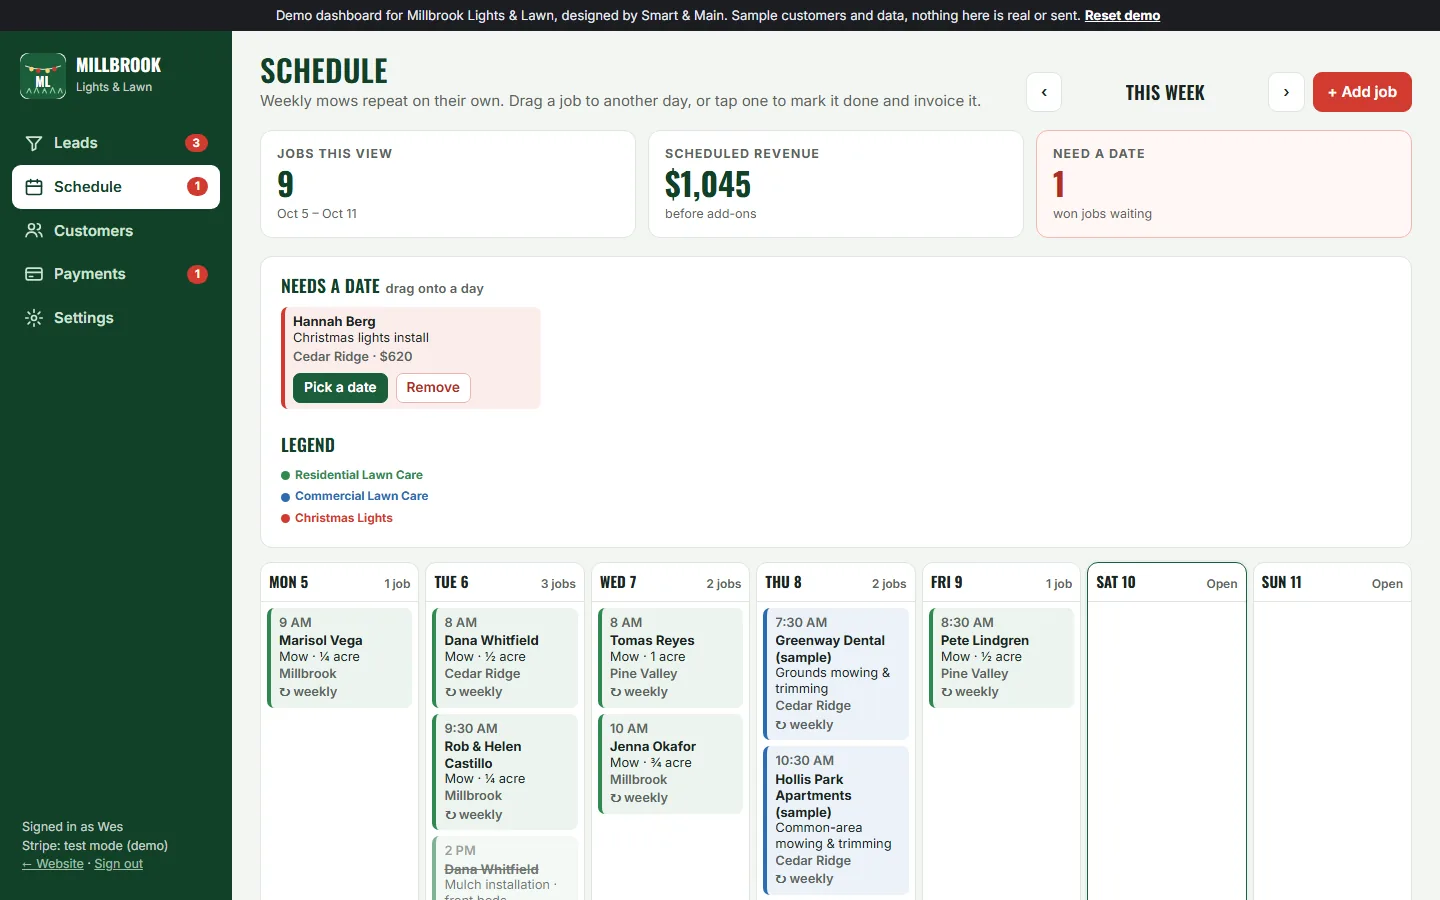
Task: Go to the previous week
Action: (1044, 92)
